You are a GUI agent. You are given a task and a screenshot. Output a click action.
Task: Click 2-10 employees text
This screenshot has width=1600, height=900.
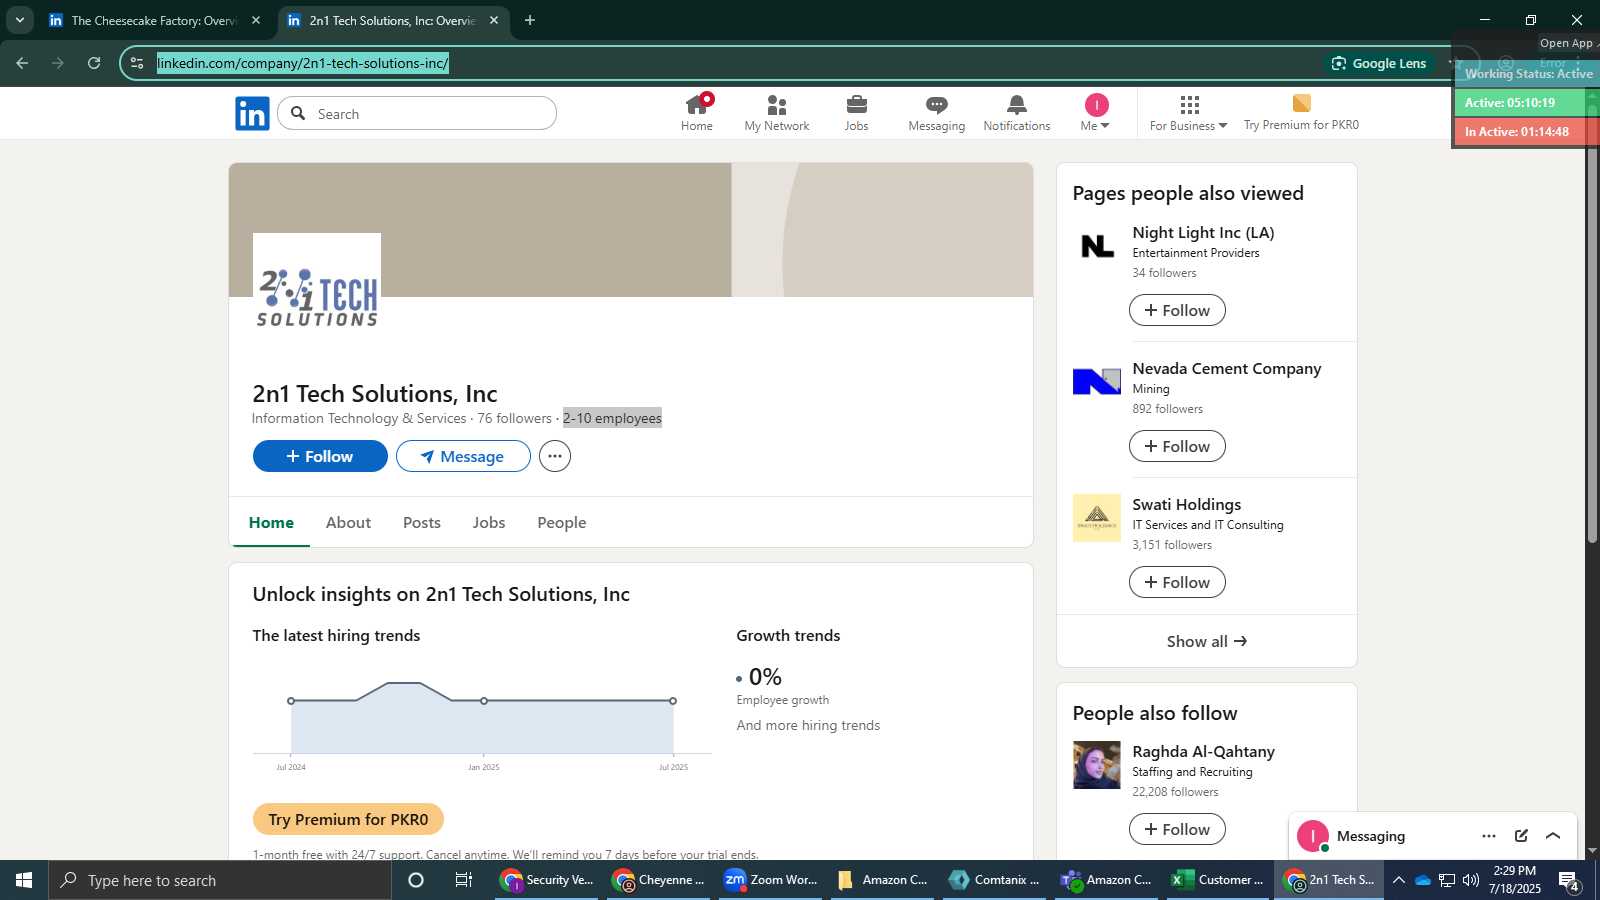612,418
